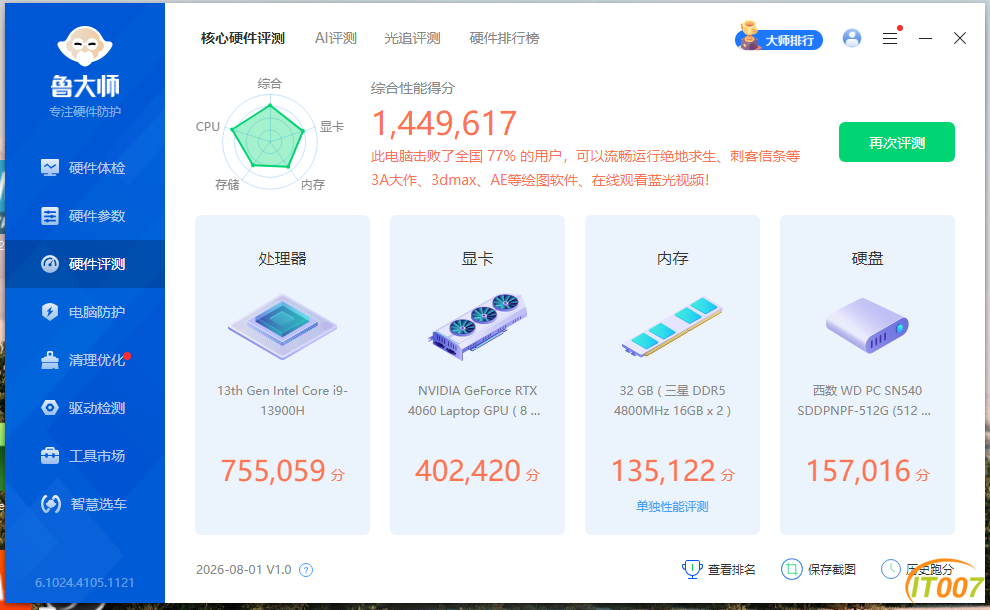Viewport: 990px width, 610px height.
Task: Click NVIDIA GeForce RTX 4060 Laptop text
Action: coord(474,400)
